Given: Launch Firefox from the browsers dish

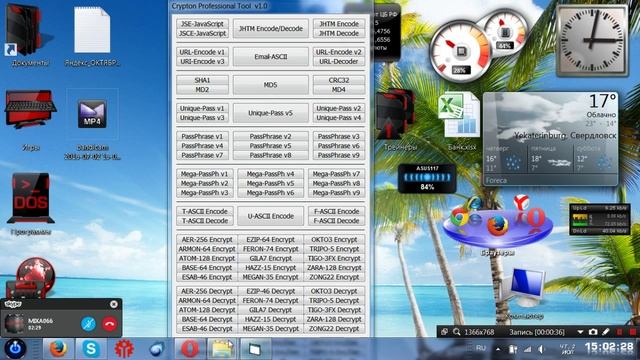Looking at the screenshot, I should [498, 225].
